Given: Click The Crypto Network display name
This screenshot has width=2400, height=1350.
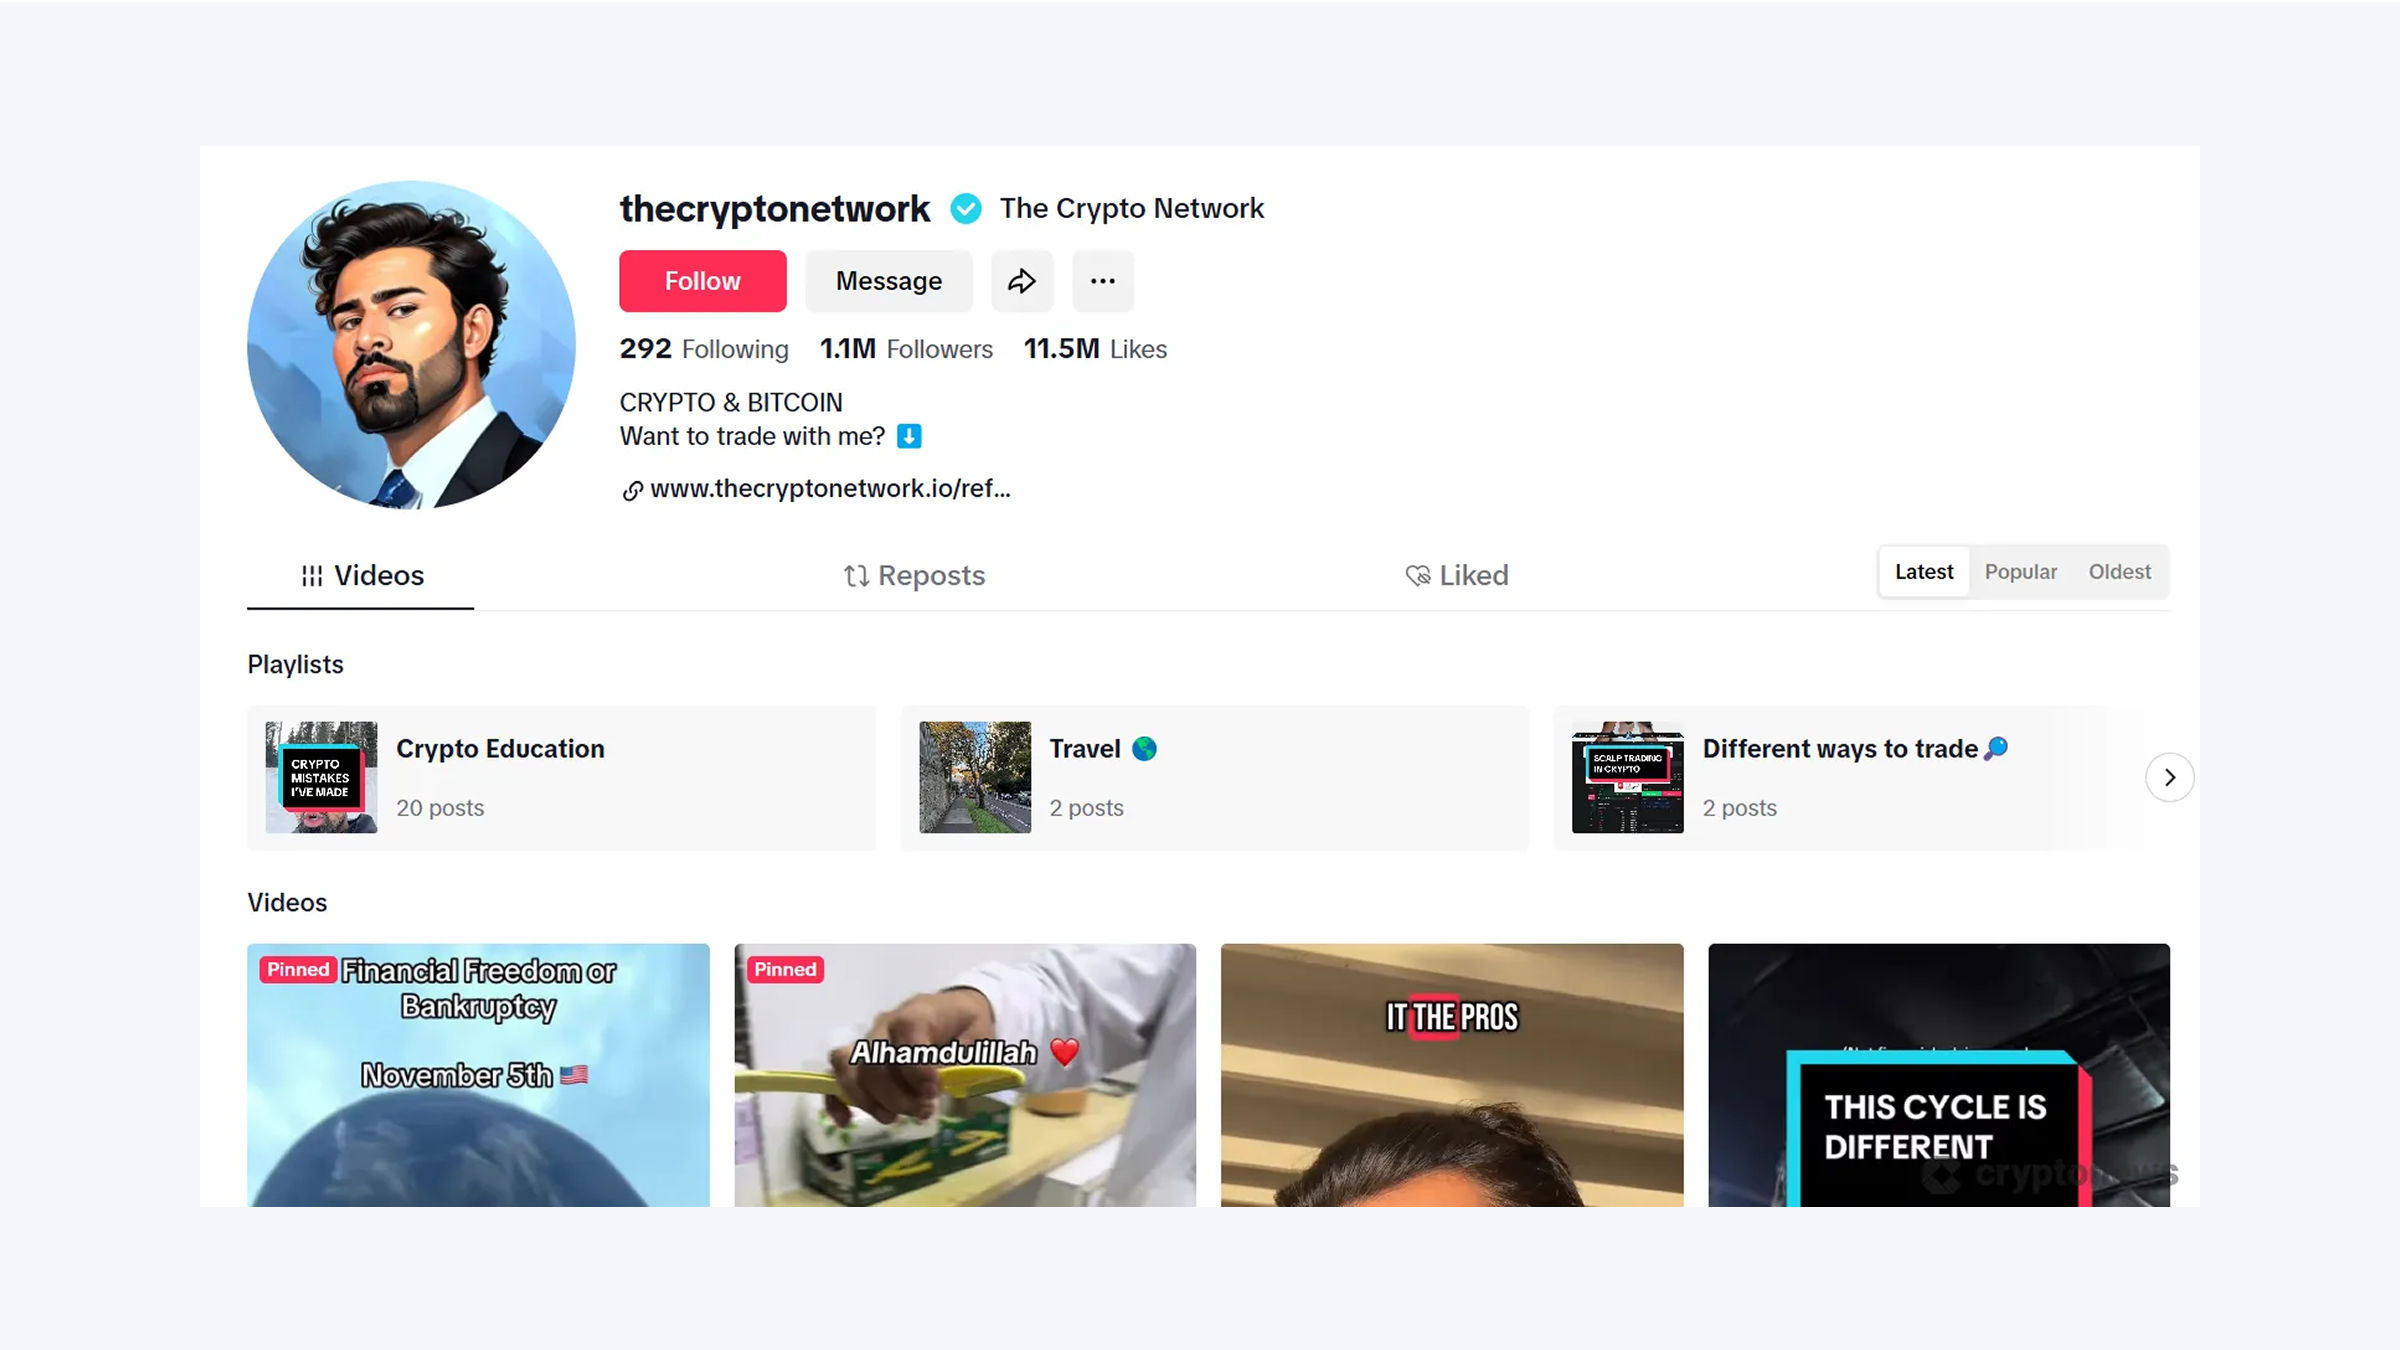Looking at the screenshot, I should click(1131, 208).
